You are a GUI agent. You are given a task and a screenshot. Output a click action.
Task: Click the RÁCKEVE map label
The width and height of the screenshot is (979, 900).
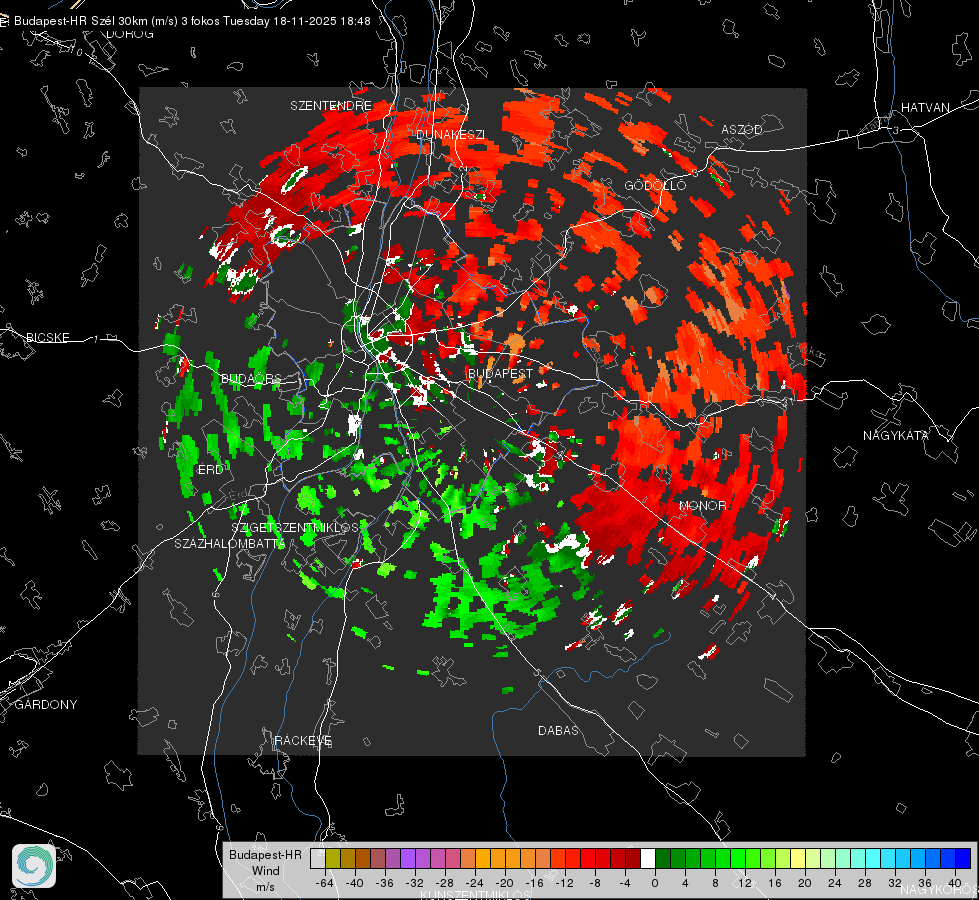[303, 740]
